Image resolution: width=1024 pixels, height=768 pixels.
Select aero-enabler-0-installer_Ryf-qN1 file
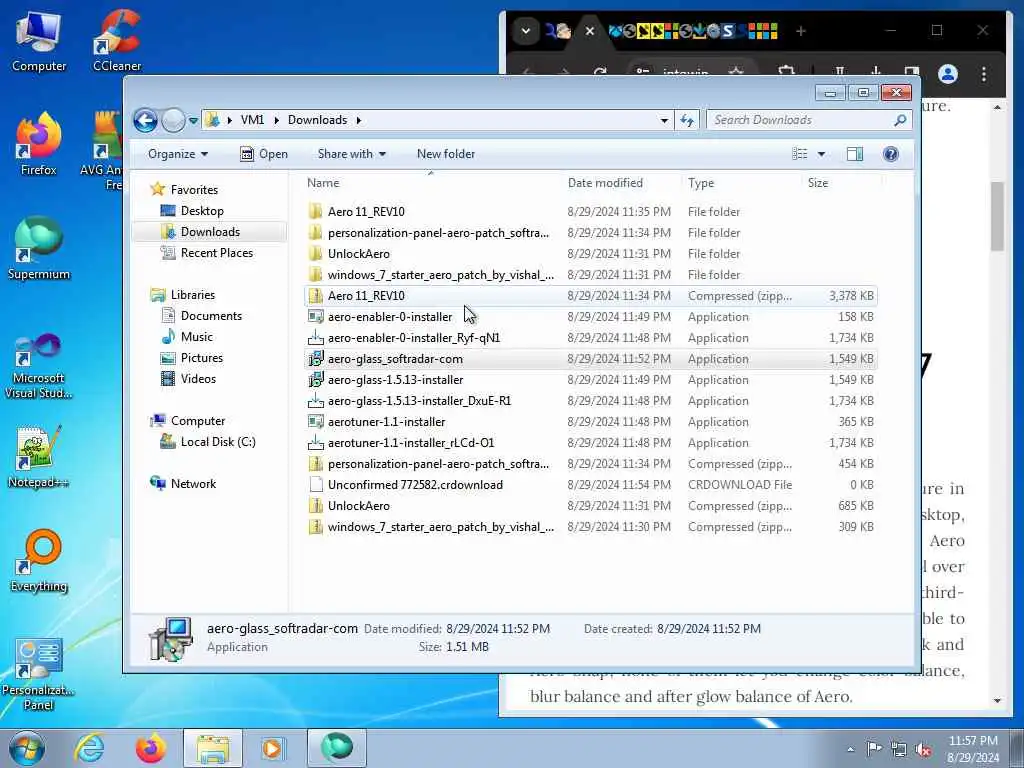click(x=590, y=338)
